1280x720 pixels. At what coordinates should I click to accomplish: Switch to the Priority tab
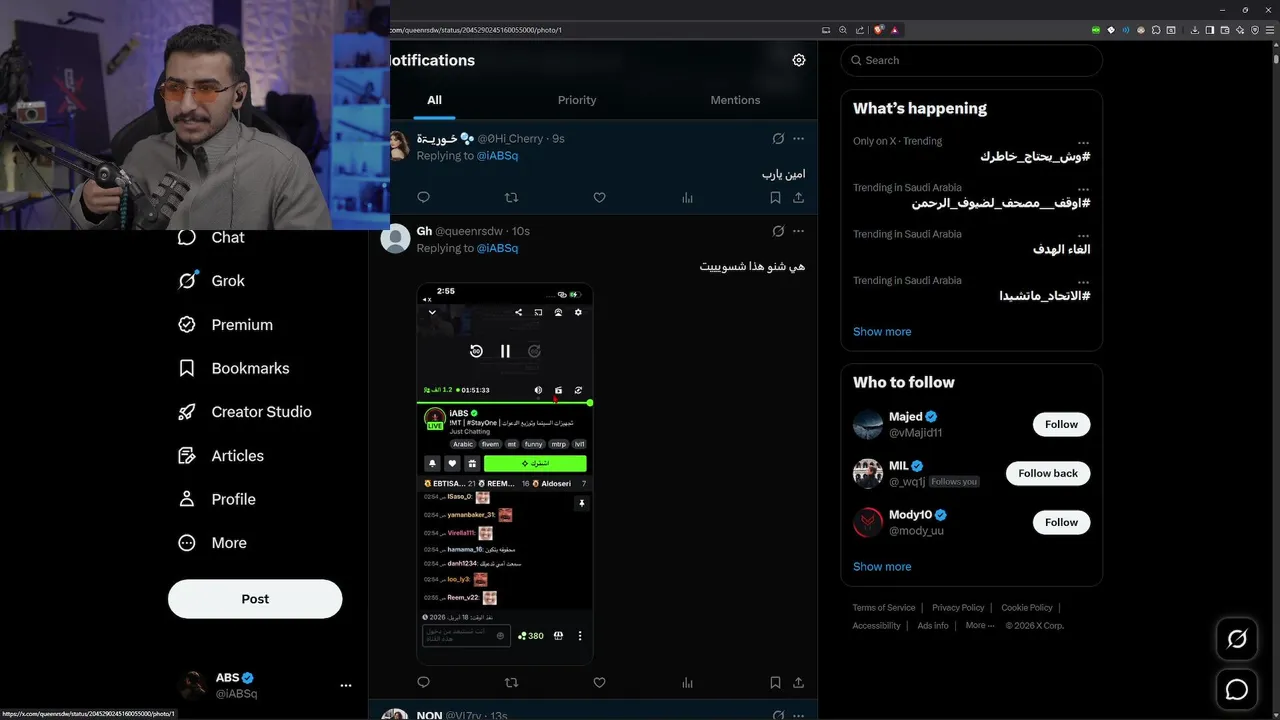577,100
